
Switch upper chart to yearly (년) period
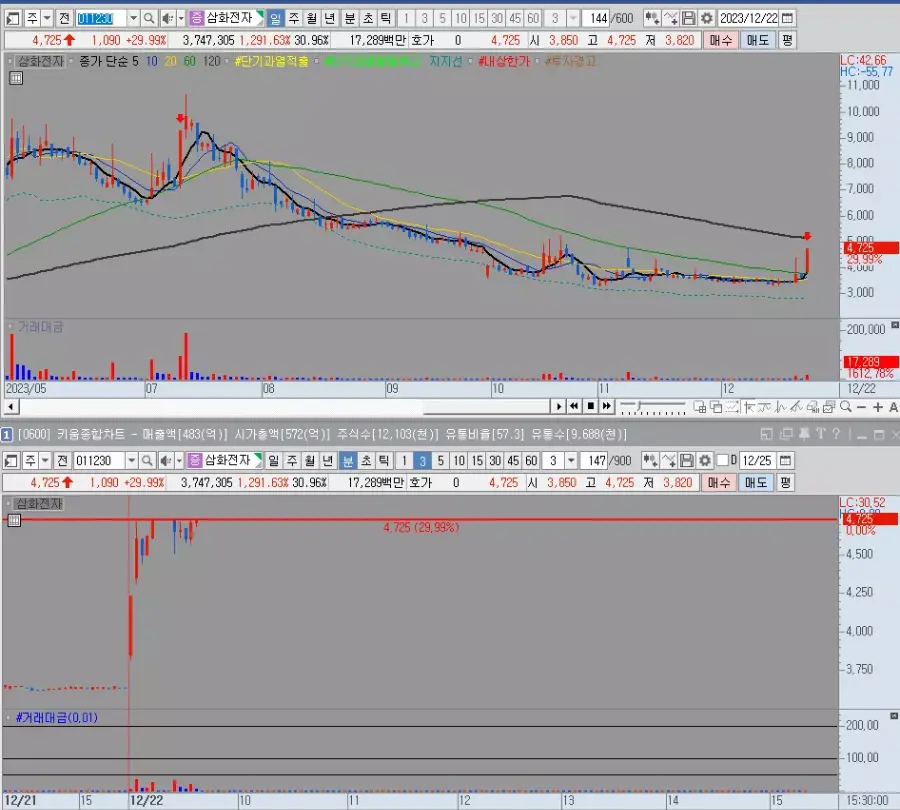point(329,18)
